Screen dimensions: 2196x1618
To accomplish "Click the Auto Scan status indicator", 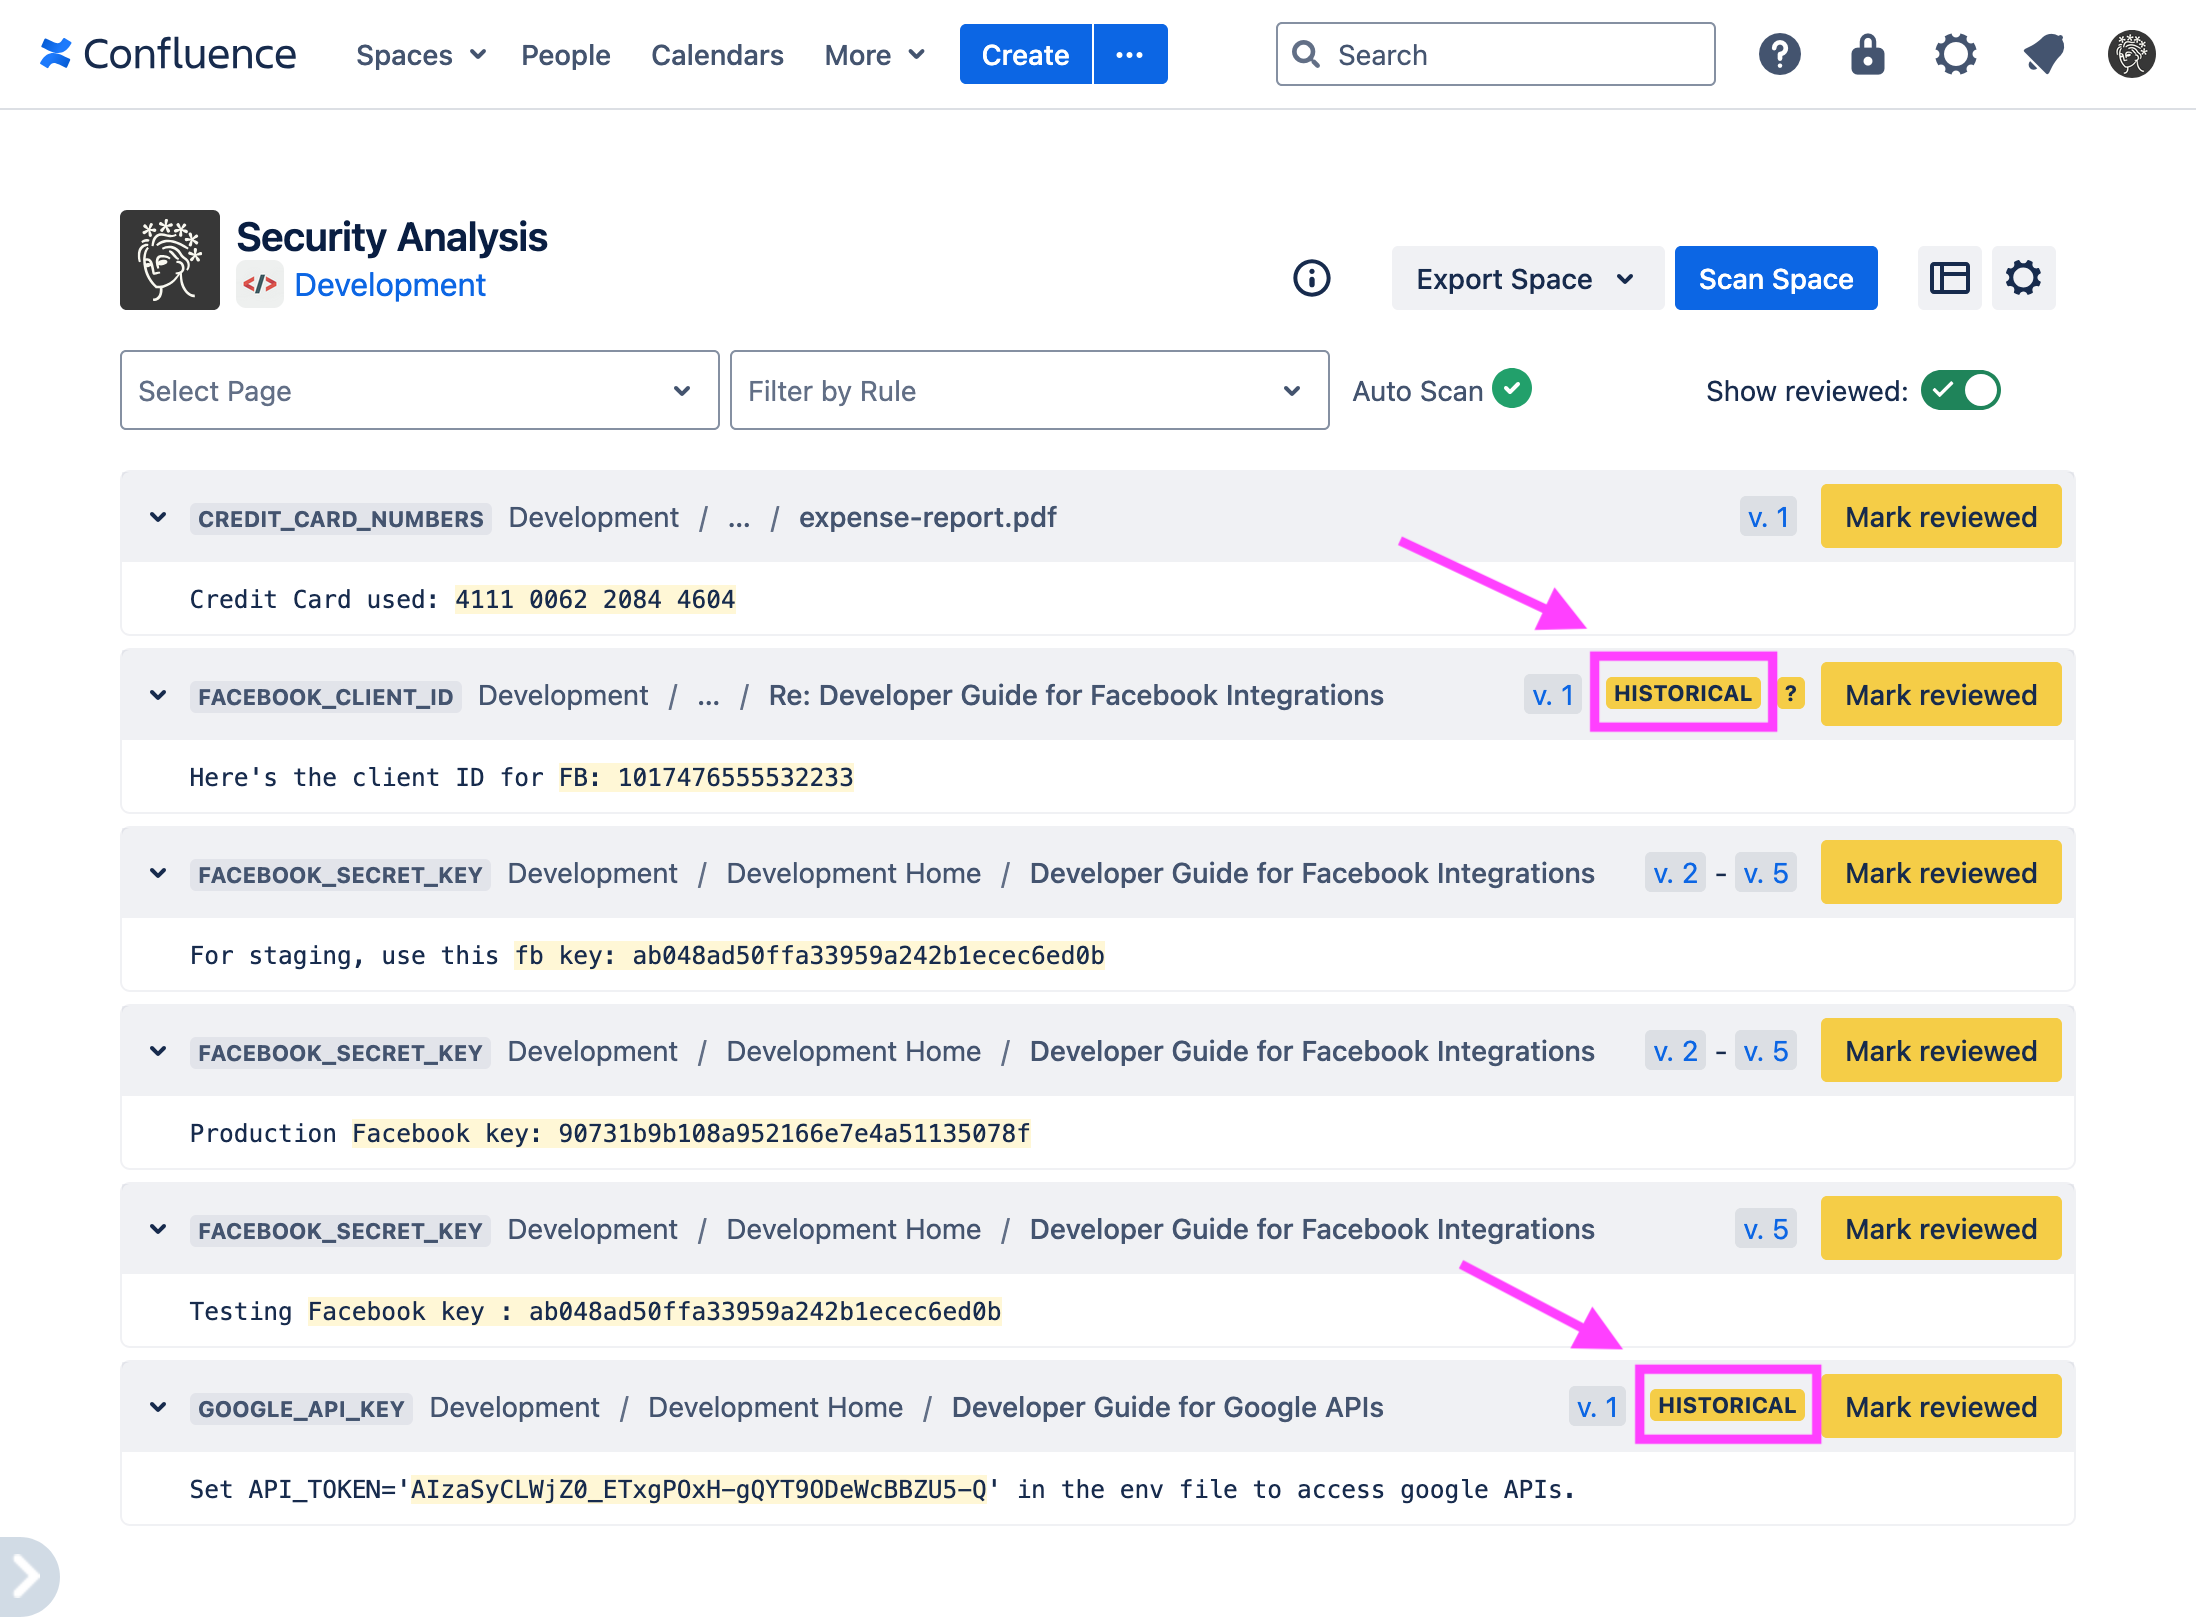I will click(1510, 389).
